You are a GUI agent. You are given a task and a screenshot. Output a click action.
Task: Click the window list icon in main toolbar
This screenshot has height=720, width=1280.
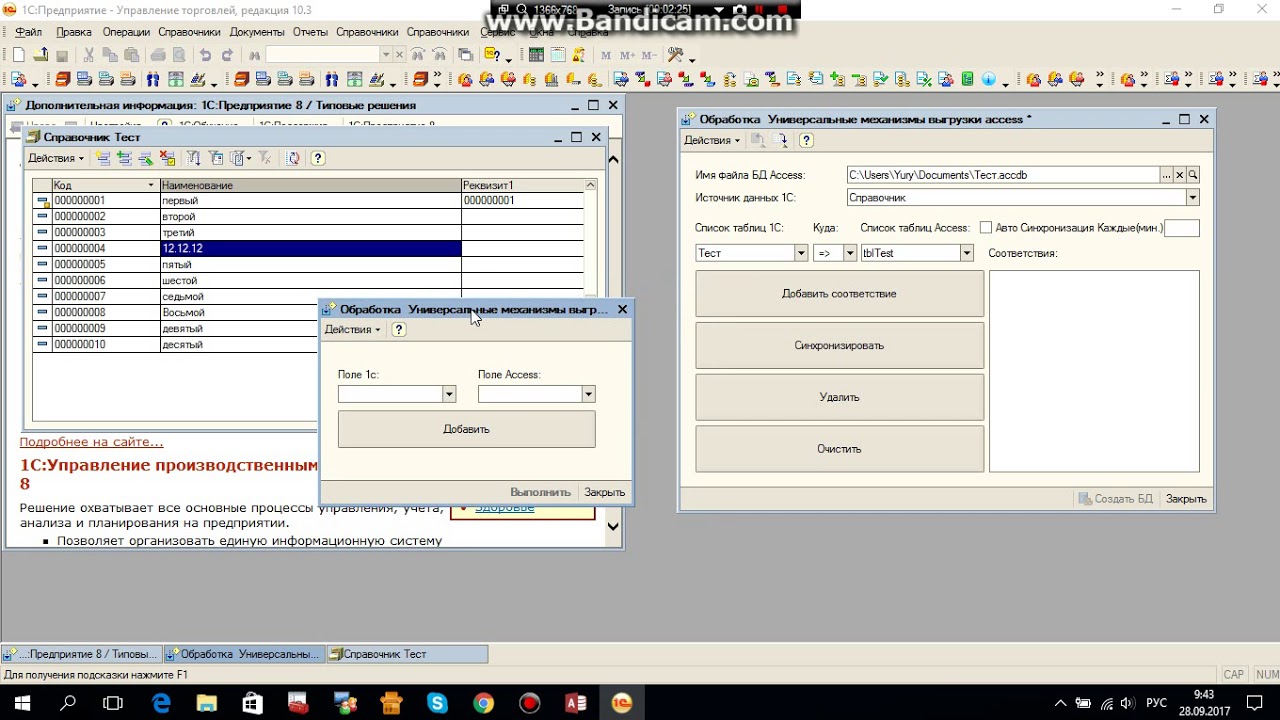coord(465,55)
